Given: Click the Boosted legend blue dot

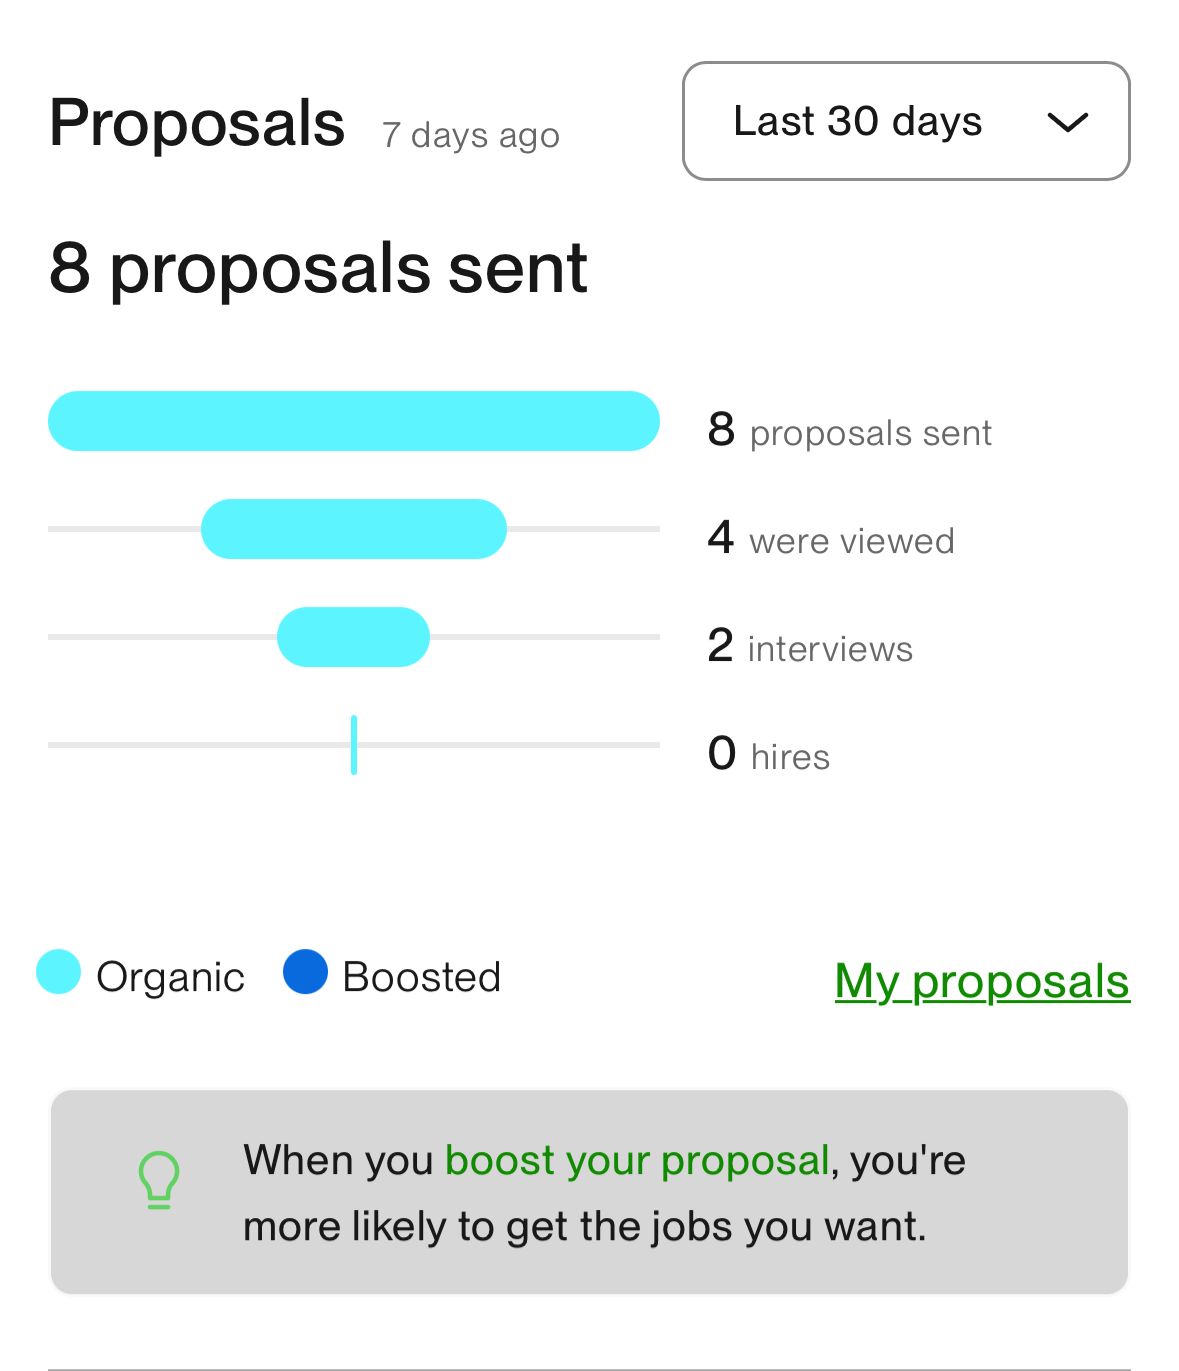Looking at the screenshot, I should tap(305, 972).
